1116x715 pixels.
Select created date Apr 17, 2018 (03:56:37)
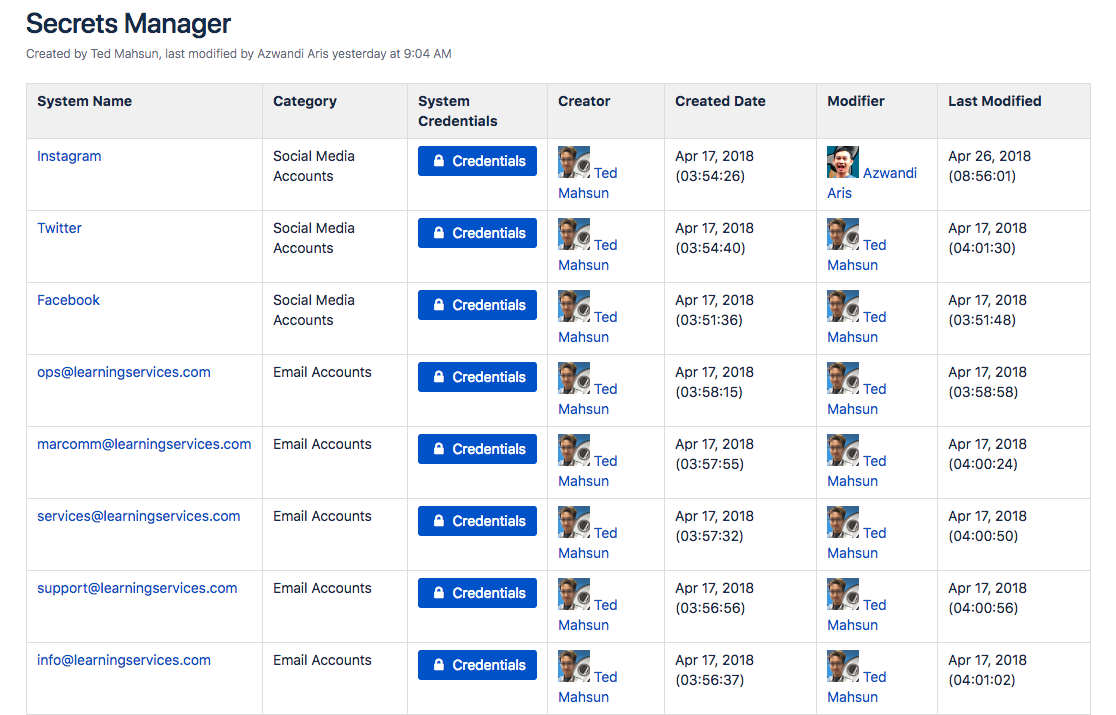pyautogui.click(x=715, y=669)
